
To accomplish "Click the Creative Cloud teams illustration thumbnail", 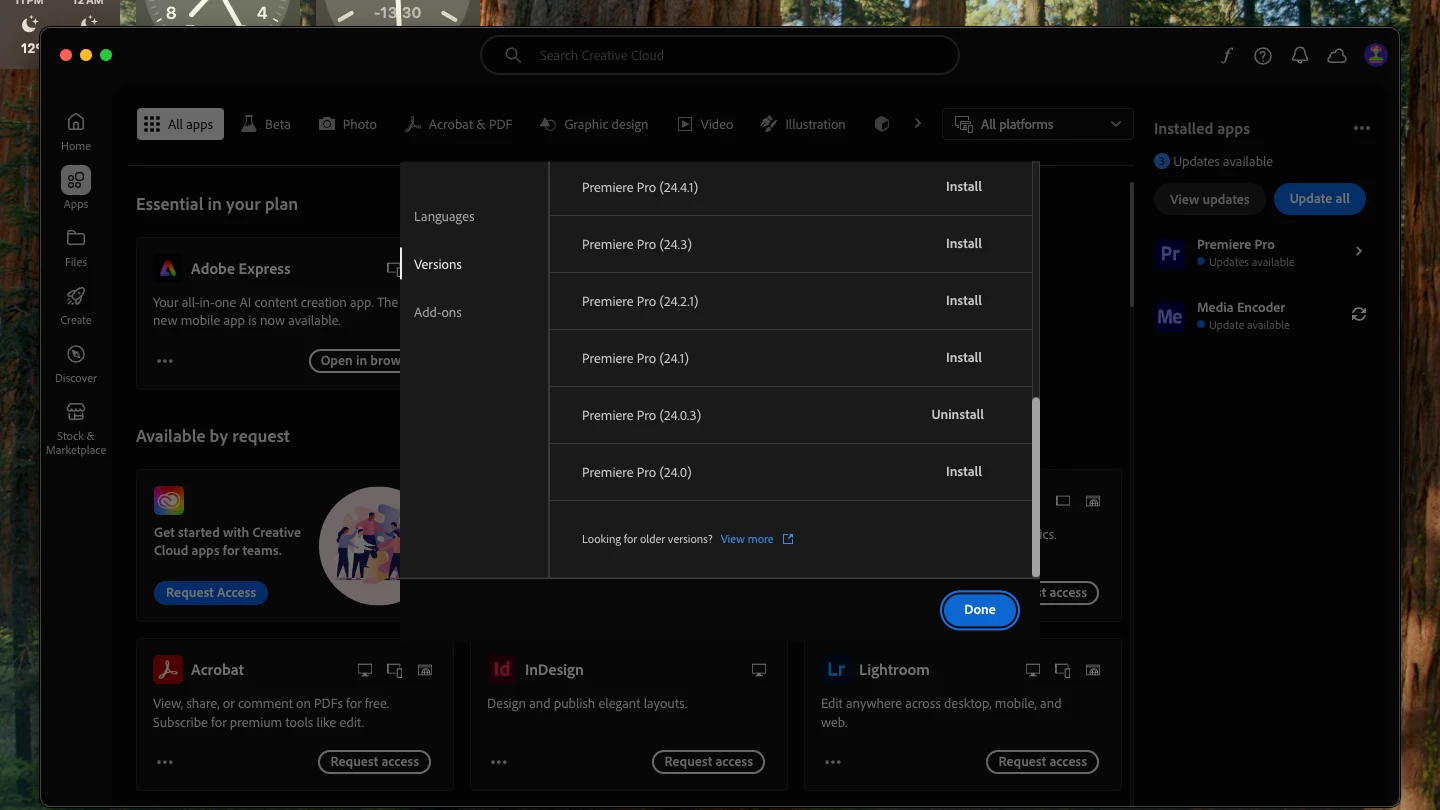I will (x=360, y=546).
